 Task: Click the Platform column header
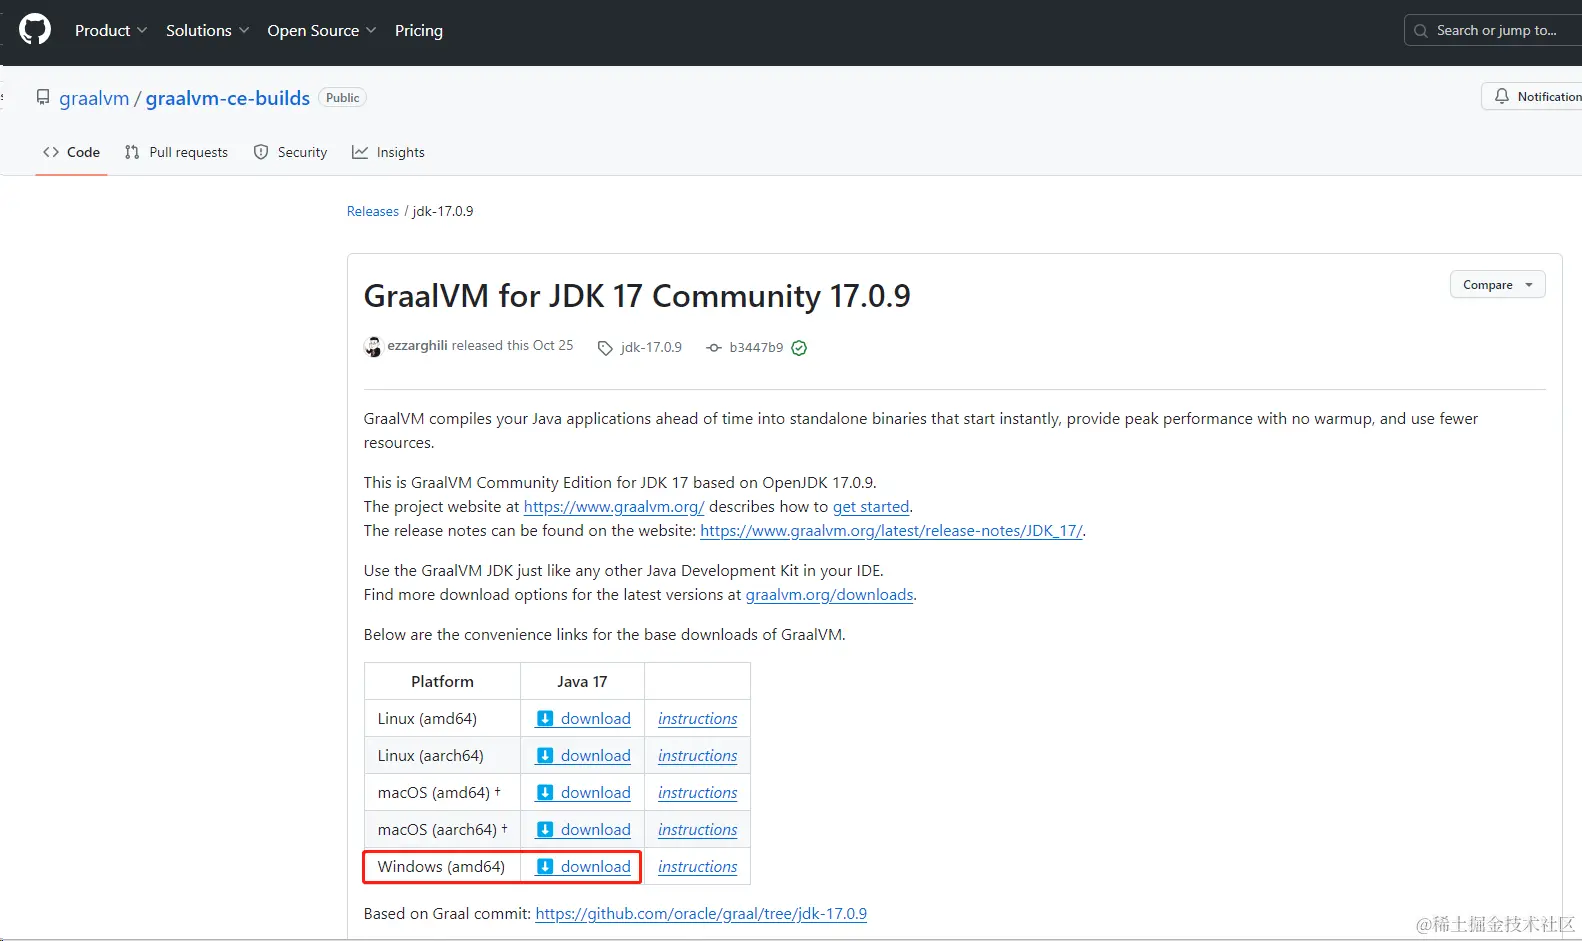click(x=442, y=682)
